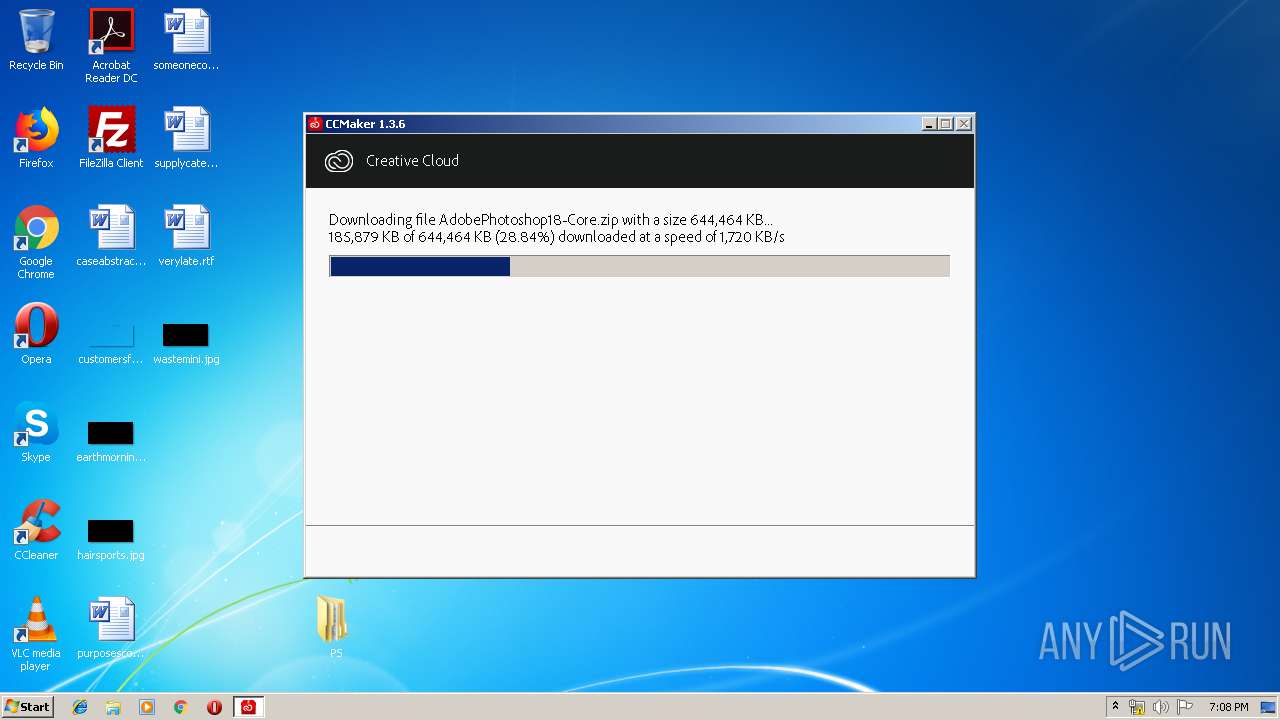Open the caseabstrac... document
The width and height of the screenshot is (1280, 720).
[x=111, y=236]
